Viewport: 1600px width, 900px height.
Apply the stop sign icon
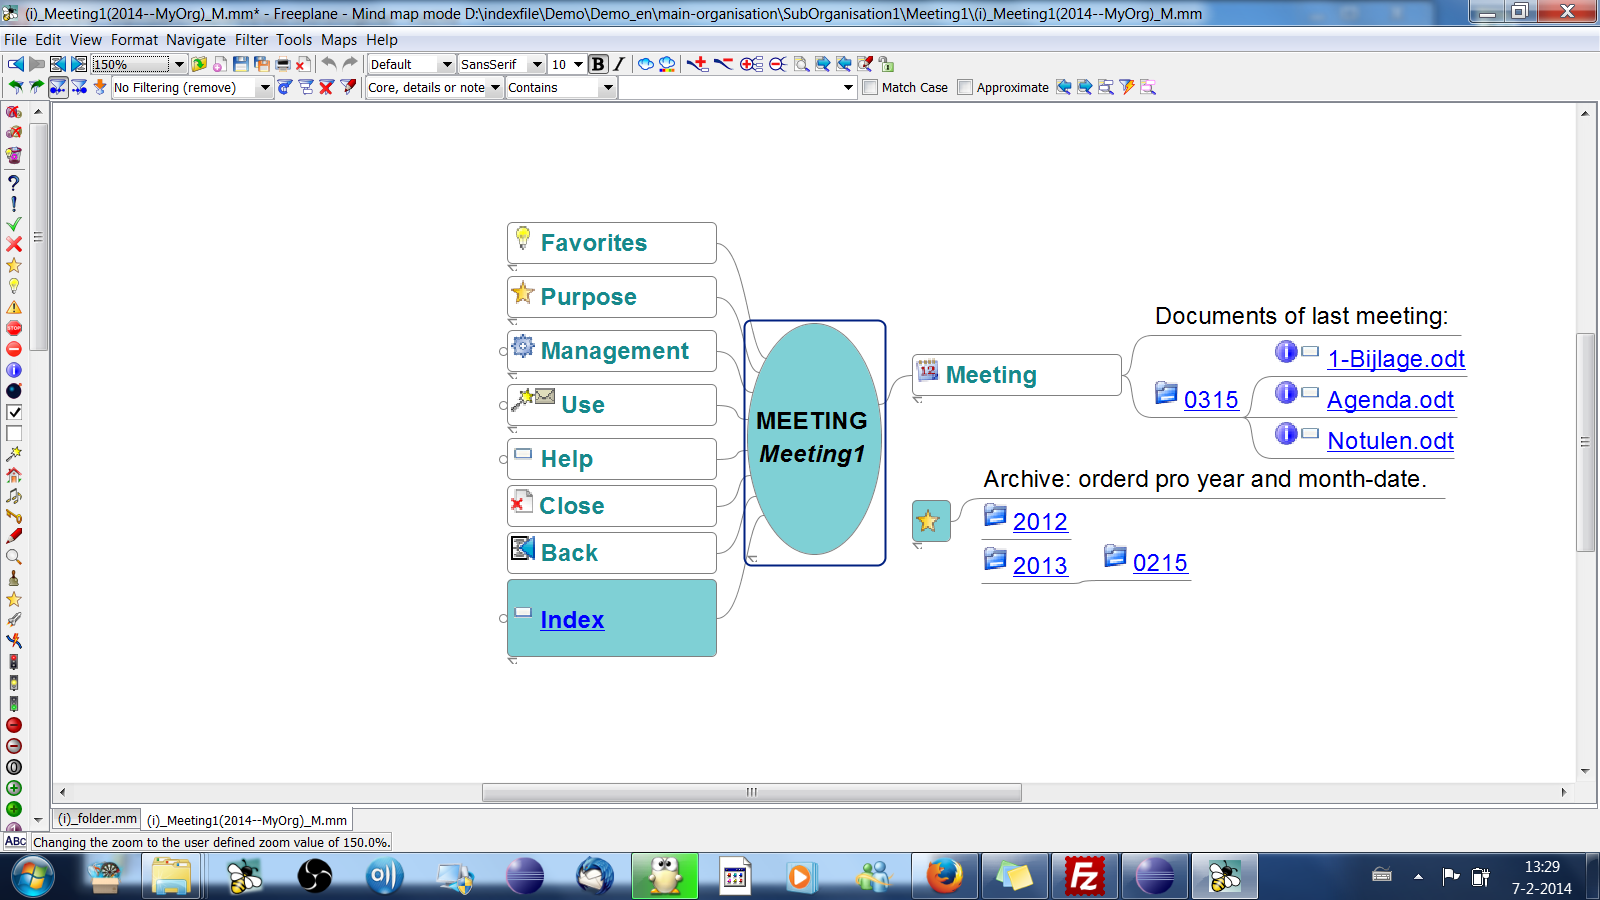point(13,327)
